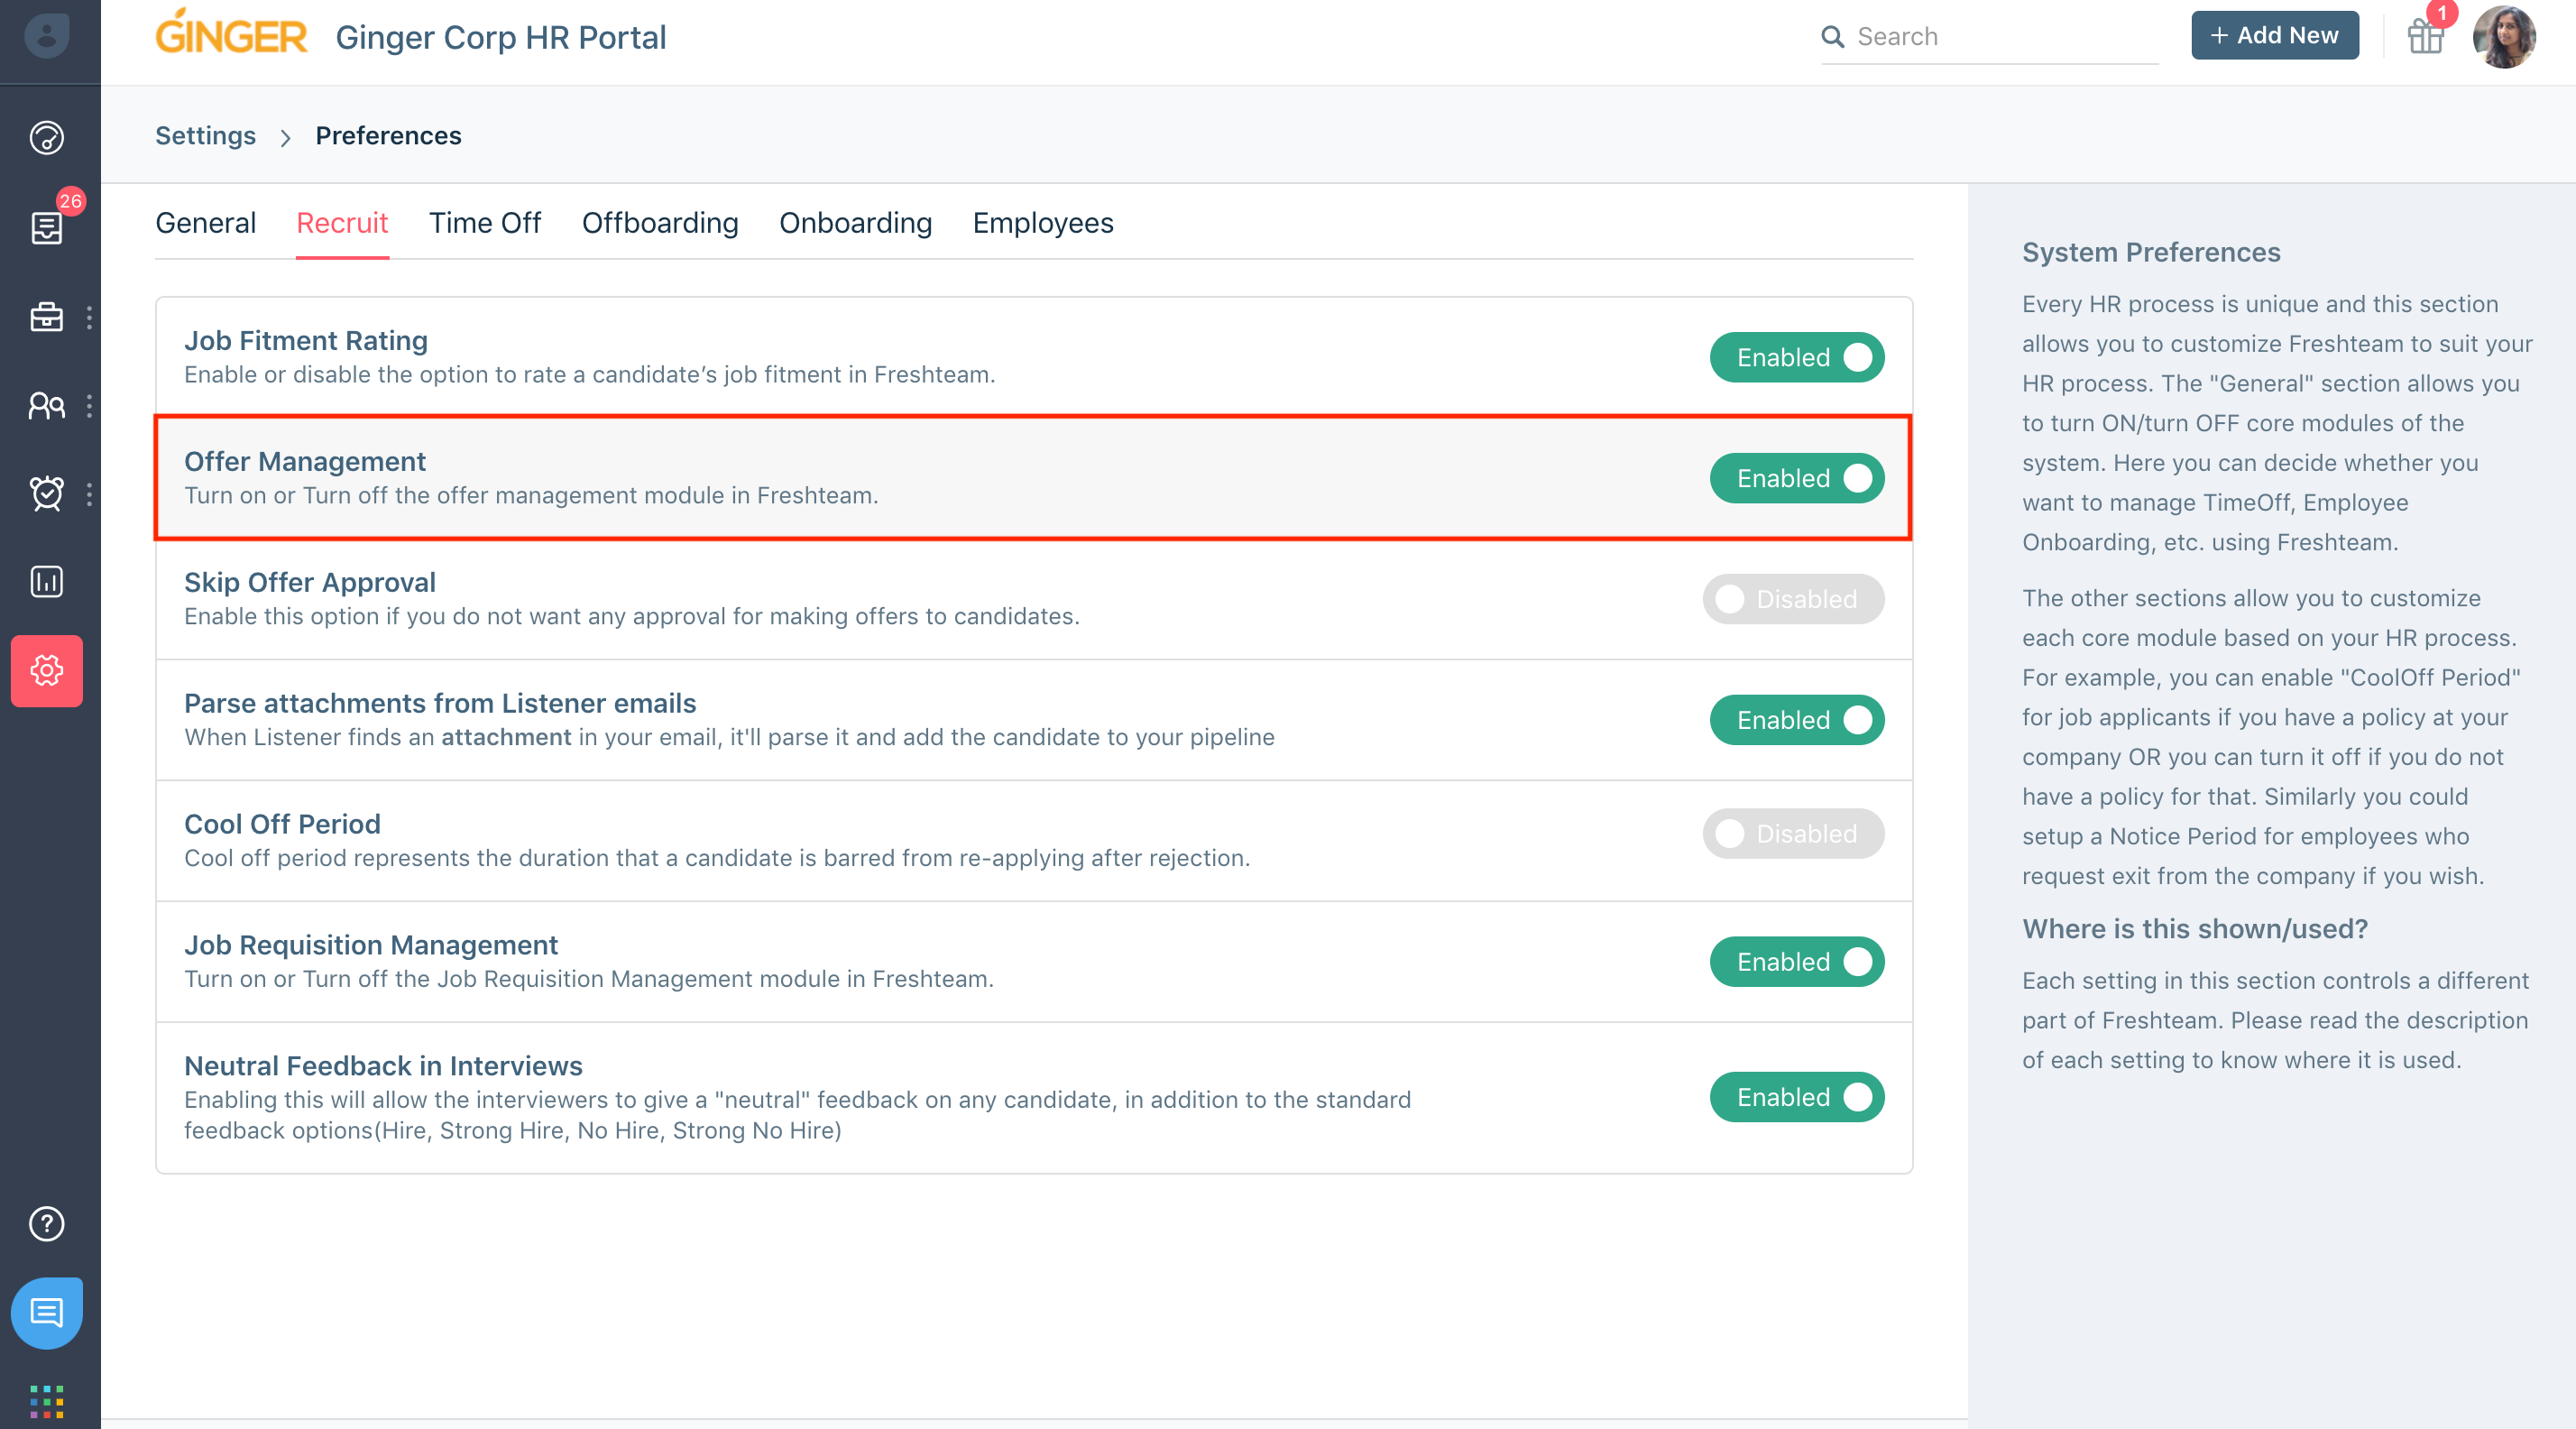The height and width of the screenshot is (1429, 2576).
Task: Enable the Skip Offer Approval toggle
Action: coord(1793,599)
